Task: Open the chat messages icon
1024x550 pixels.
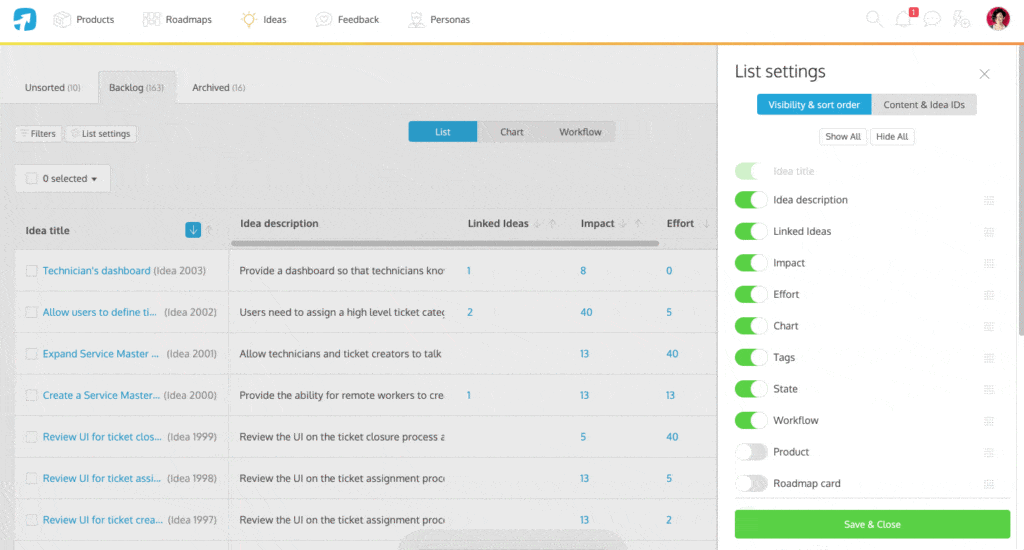Action: click(x=932, y=19)
